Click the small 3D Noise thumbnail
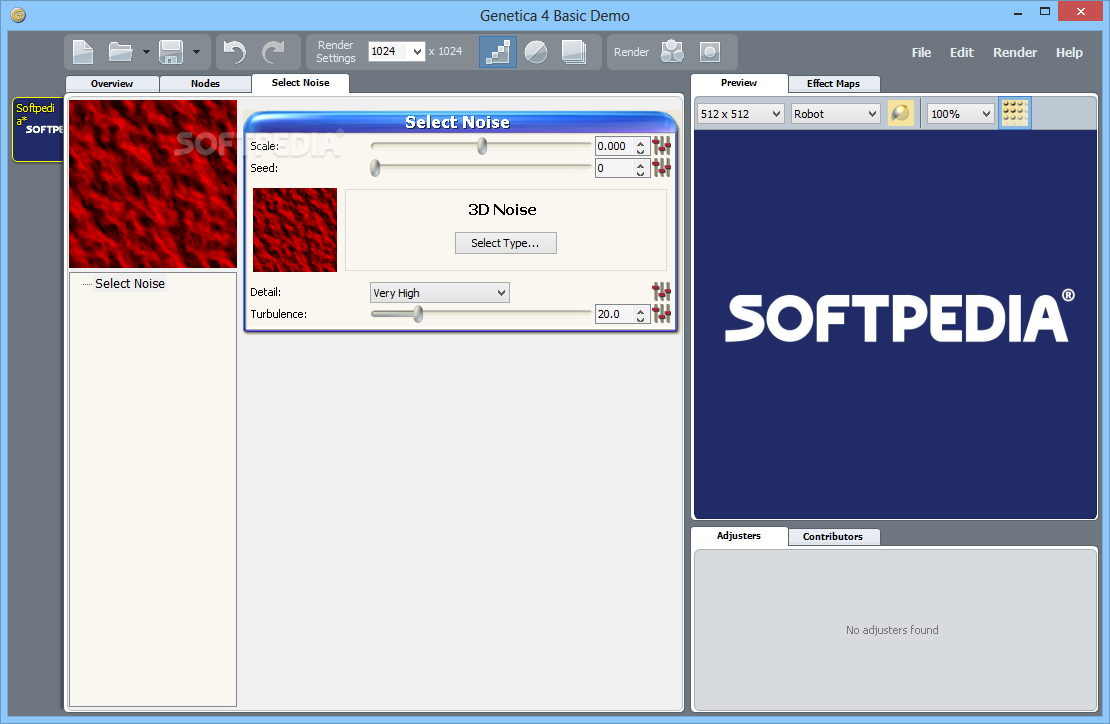 [x=294, y=229]
